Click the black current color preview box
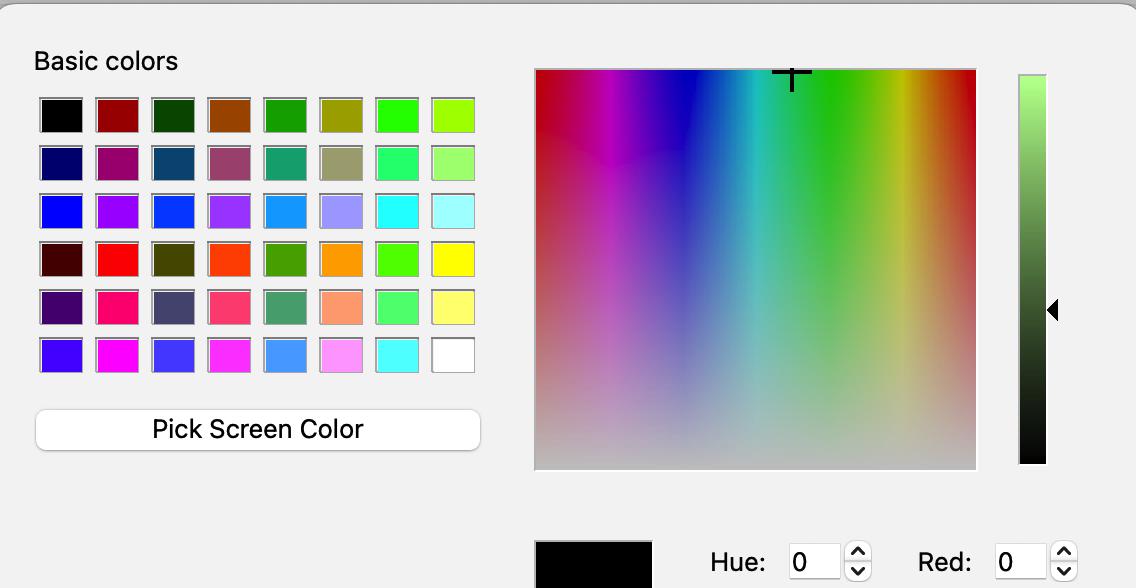 point(593,564)
